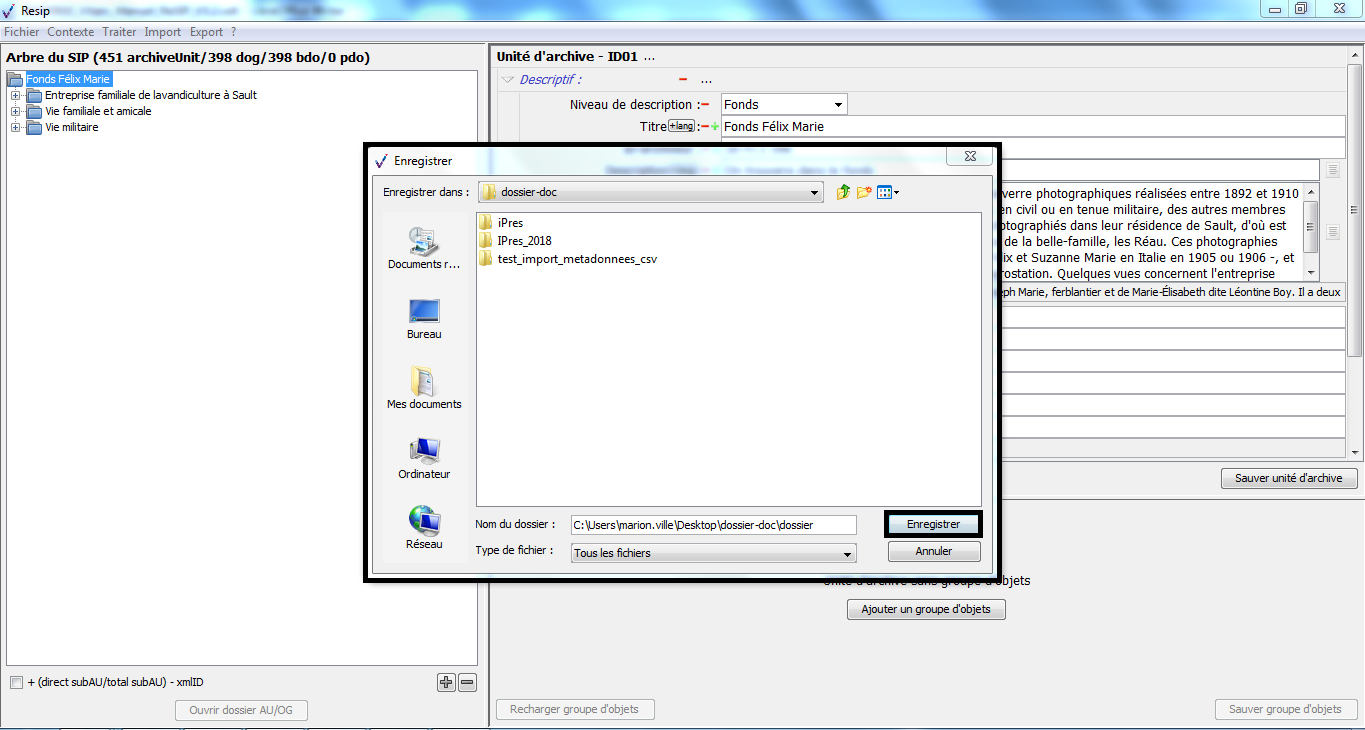1365x730 pixels.
Task: Select Ordinateur in the places sidebar
Action: [x=424, y=458]
